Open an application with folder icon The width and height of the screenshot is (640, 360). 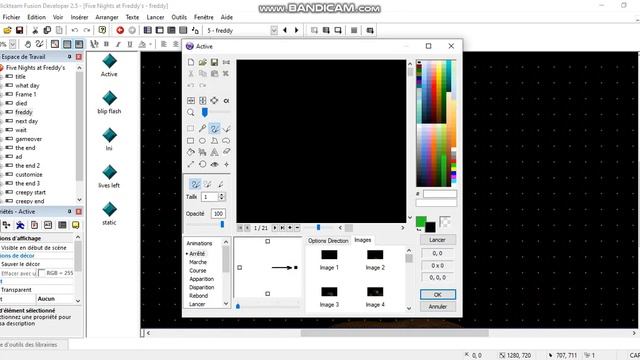coord(7,30)
